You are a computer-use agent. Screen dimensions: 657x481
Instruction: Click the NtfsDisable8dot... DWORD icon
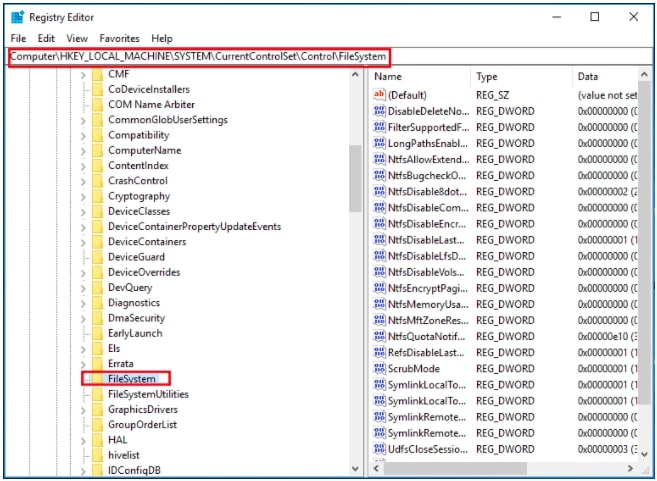coord(379,191)
